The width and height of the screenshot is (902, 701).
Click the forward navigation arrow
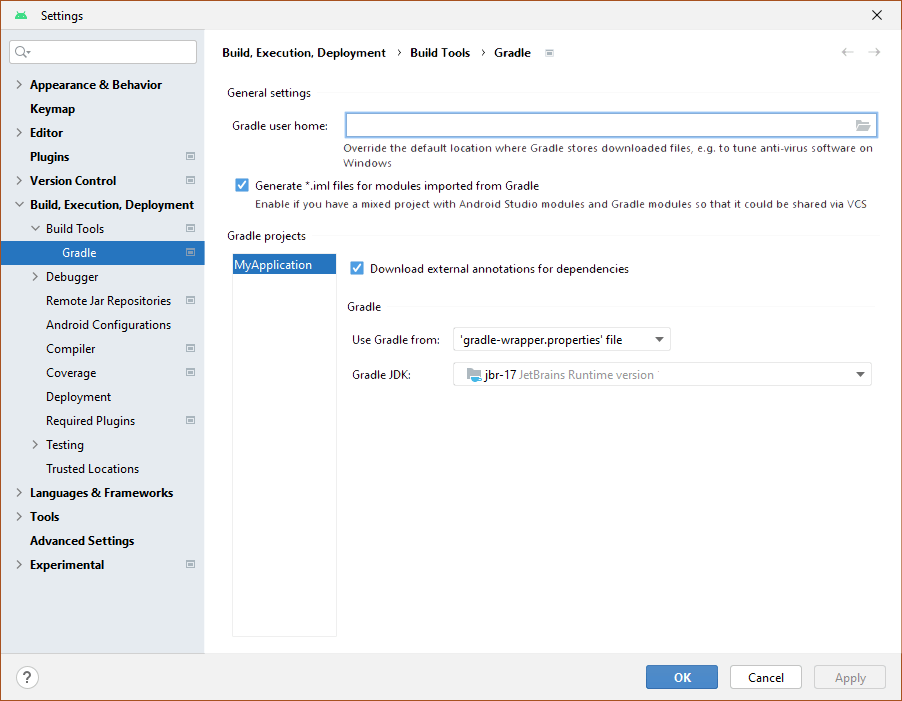click(x=874, y=52)
